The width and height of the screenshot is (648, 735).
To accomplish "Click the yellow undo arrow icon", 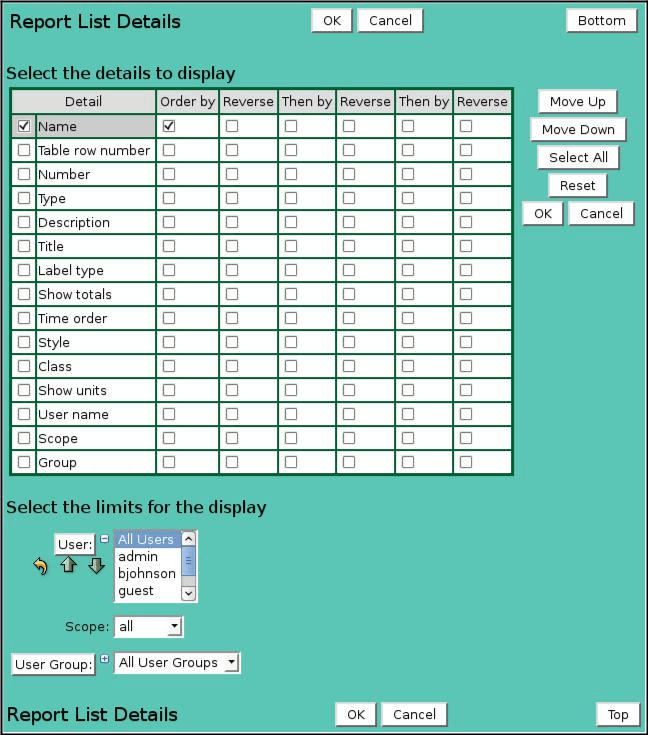I will click(x=41, y=566).
